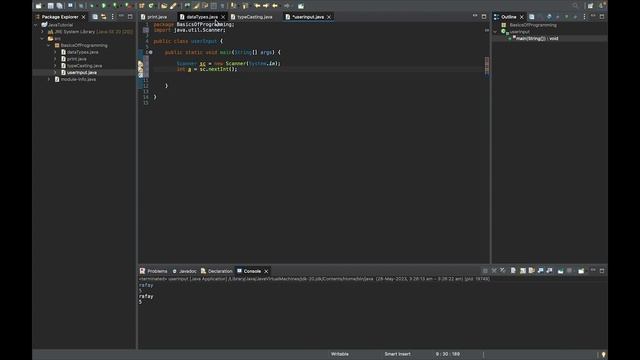Expand the JRE System Library node
The image size is (640, 360).
42,31
